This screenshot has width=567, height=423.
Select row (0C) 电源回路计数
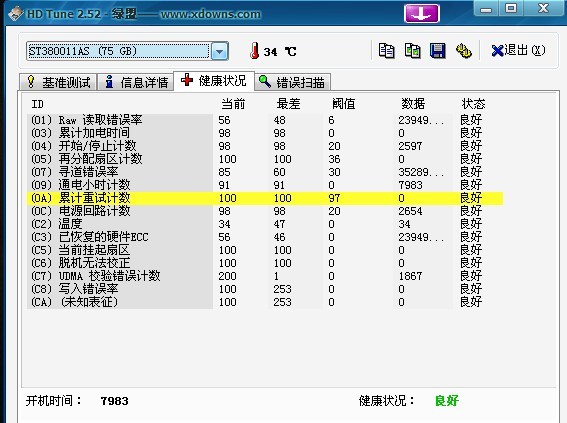point(265,211)
